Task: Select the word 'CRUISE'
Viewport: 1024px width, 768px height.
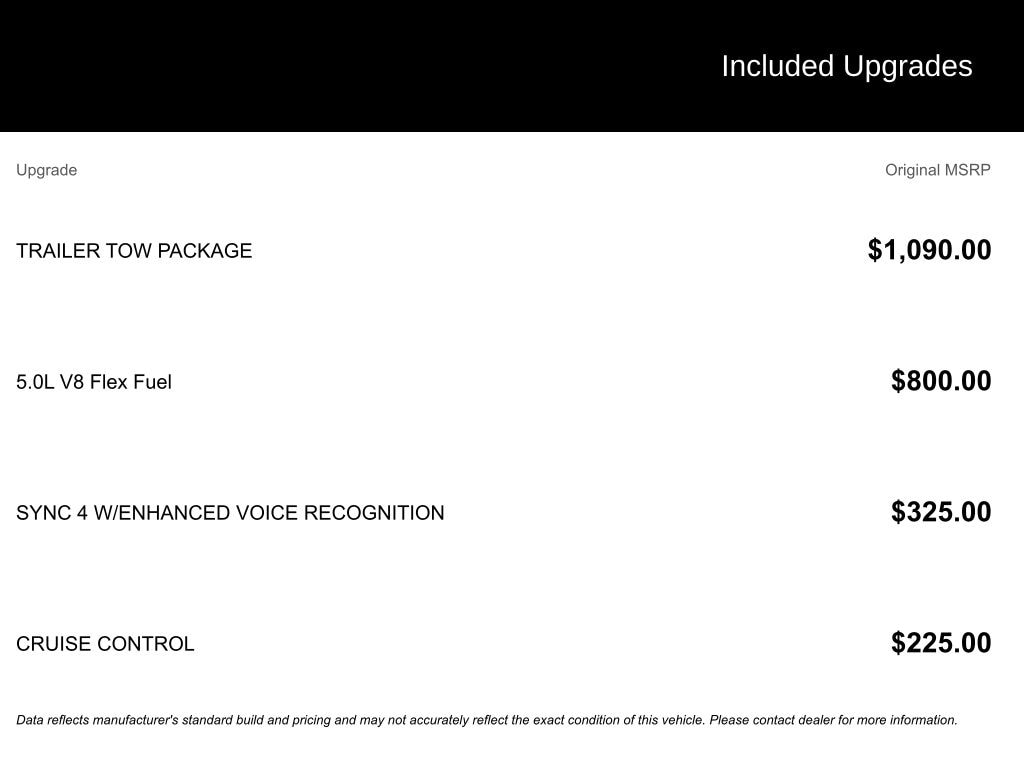Action: coord(51,644)
